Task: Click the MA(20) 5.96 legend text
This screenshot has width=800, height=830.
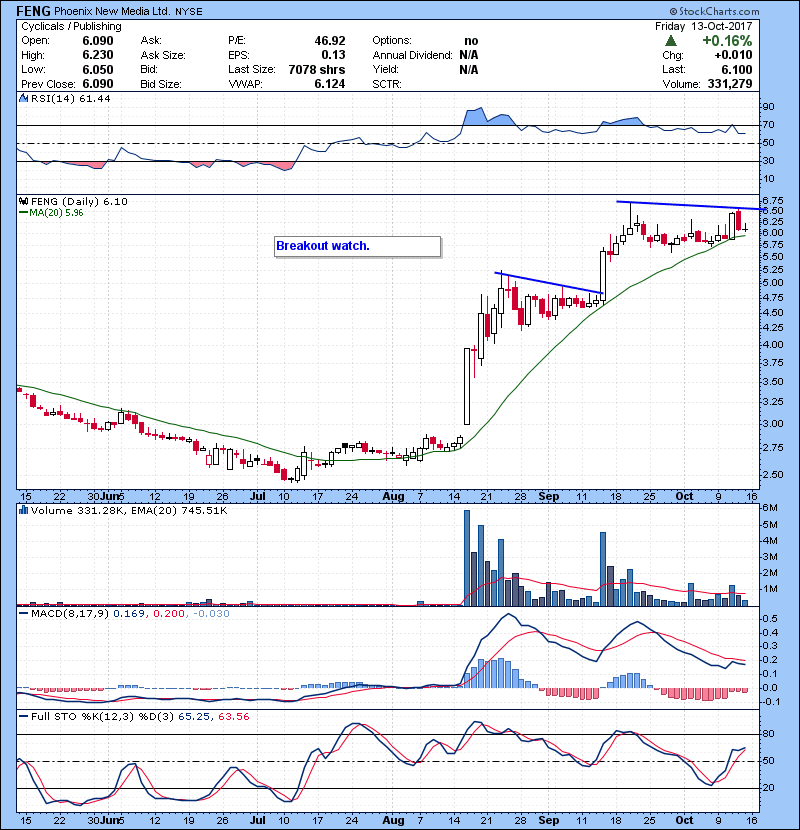Action: (x=56, y=213)
